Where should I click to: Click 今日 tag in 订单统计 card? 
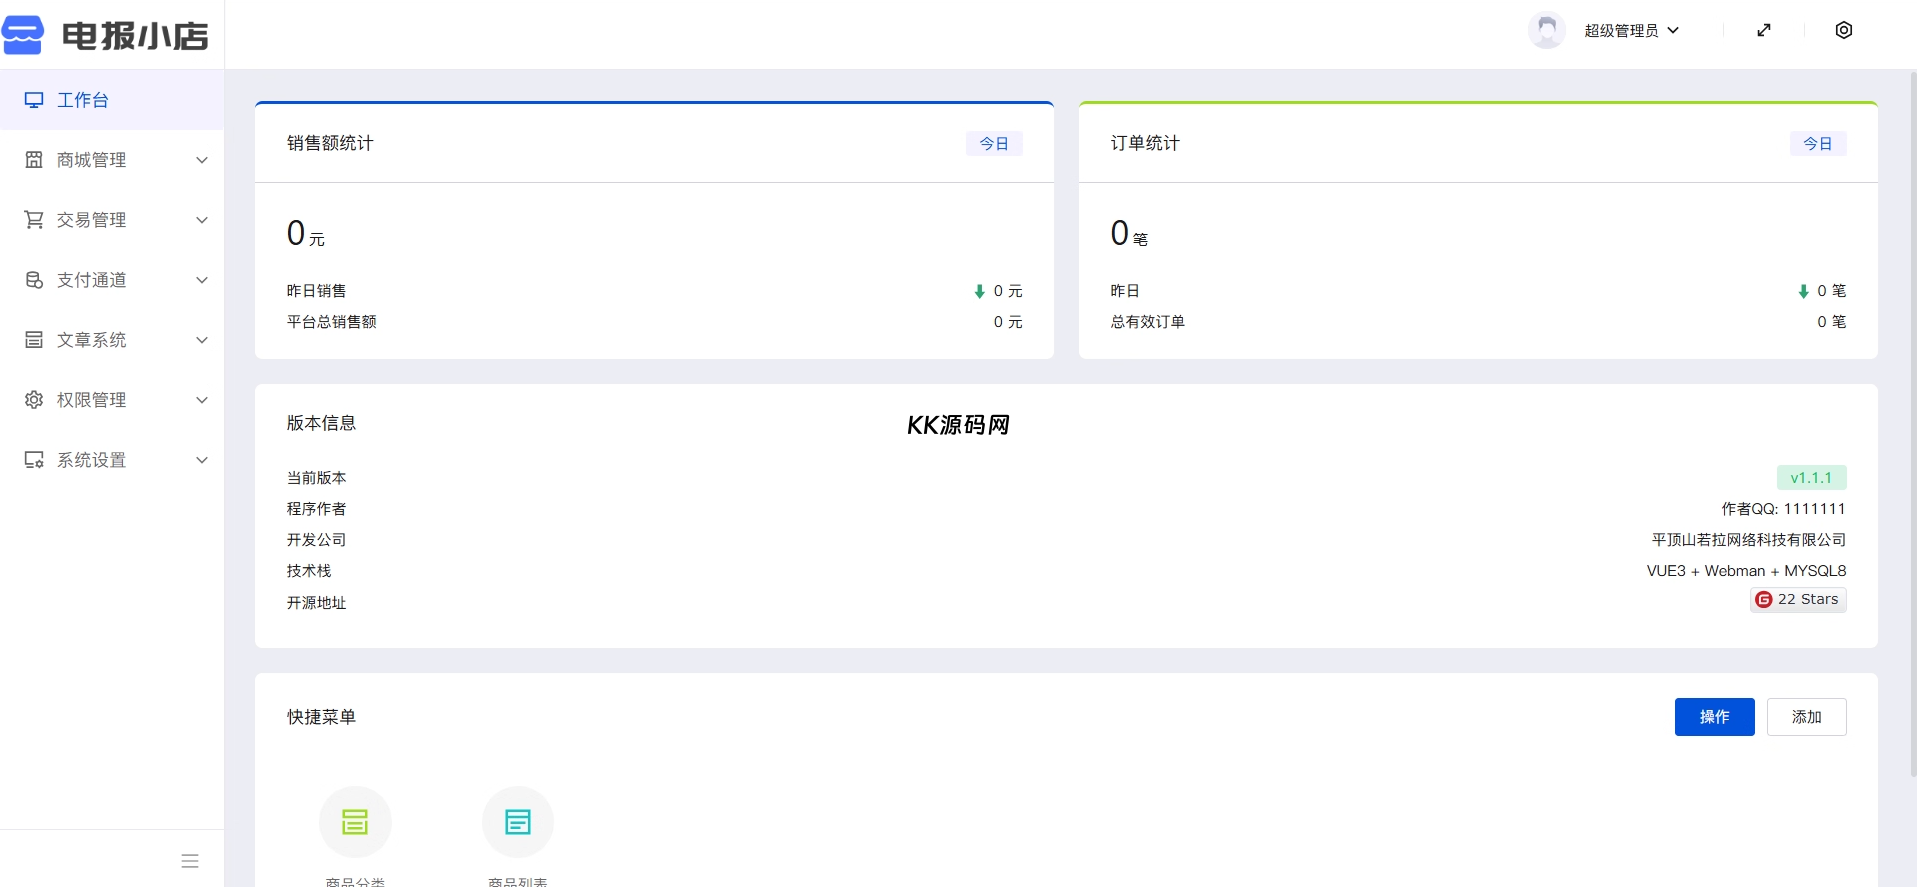1818,143
